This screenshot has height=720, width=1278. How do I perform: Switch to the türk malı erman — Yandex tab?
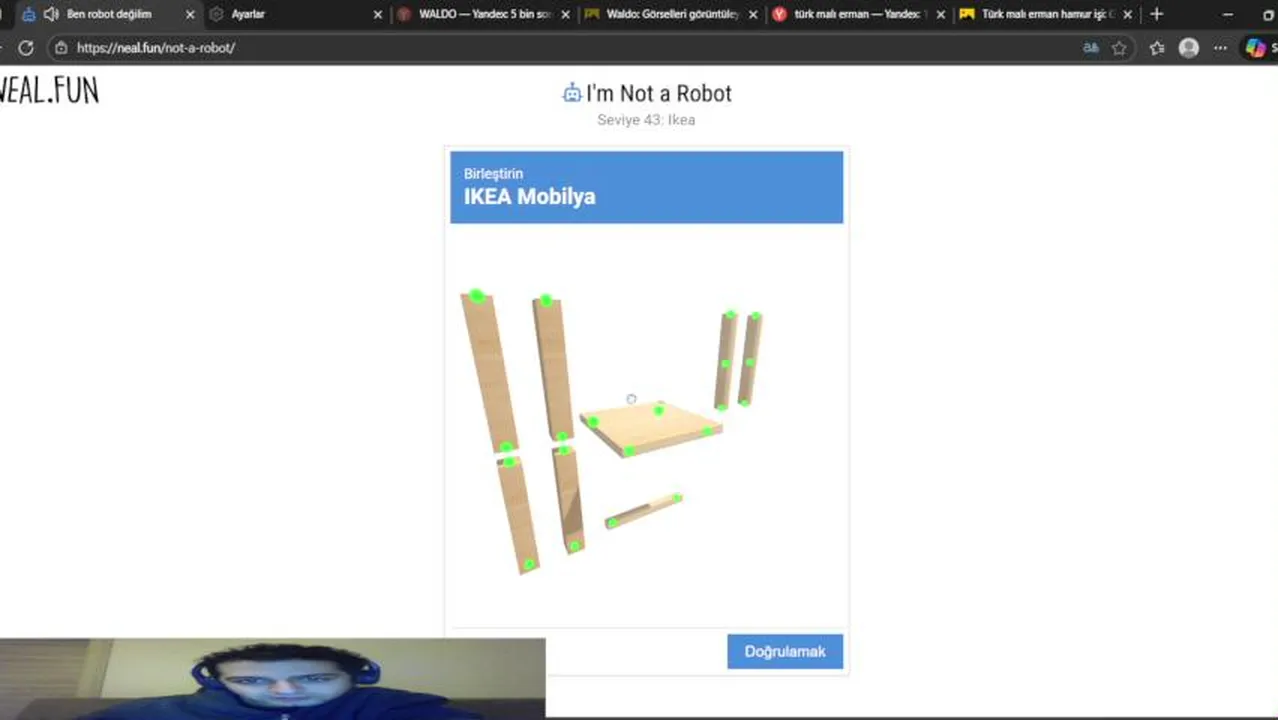click(x=858, y=14)
